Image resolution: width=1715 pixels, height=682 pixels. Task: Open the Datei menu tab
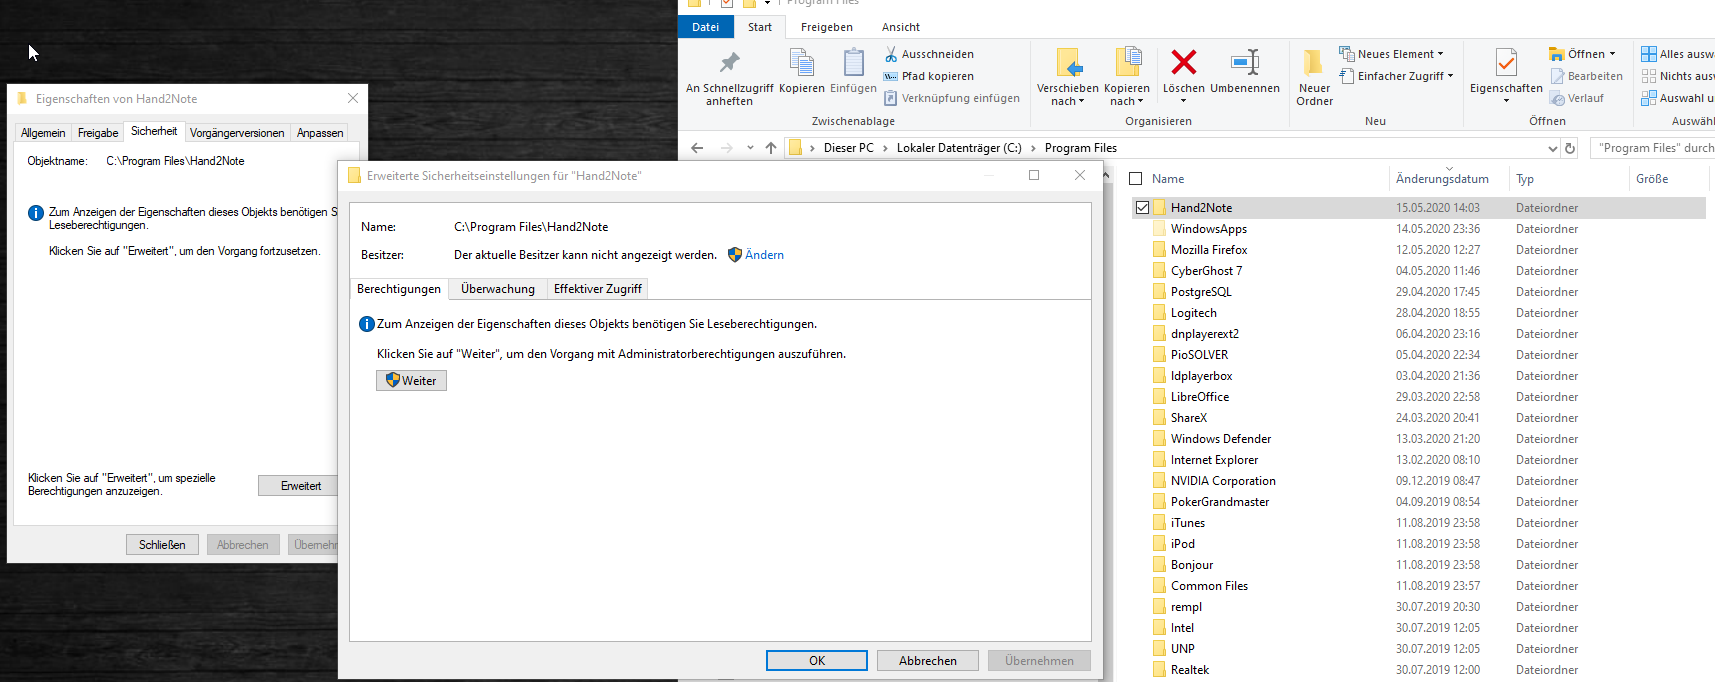point(706,27)
